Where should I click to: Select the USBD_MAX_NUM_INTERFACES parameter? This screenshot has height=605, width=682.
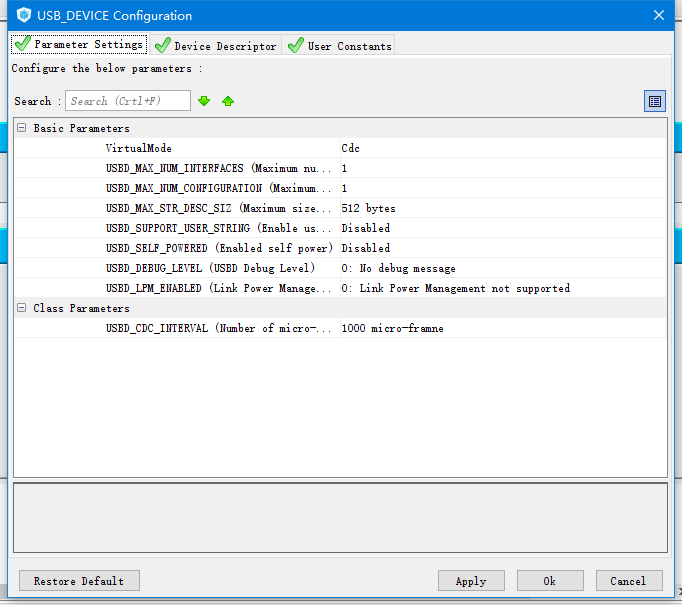[x=218, y=168]
